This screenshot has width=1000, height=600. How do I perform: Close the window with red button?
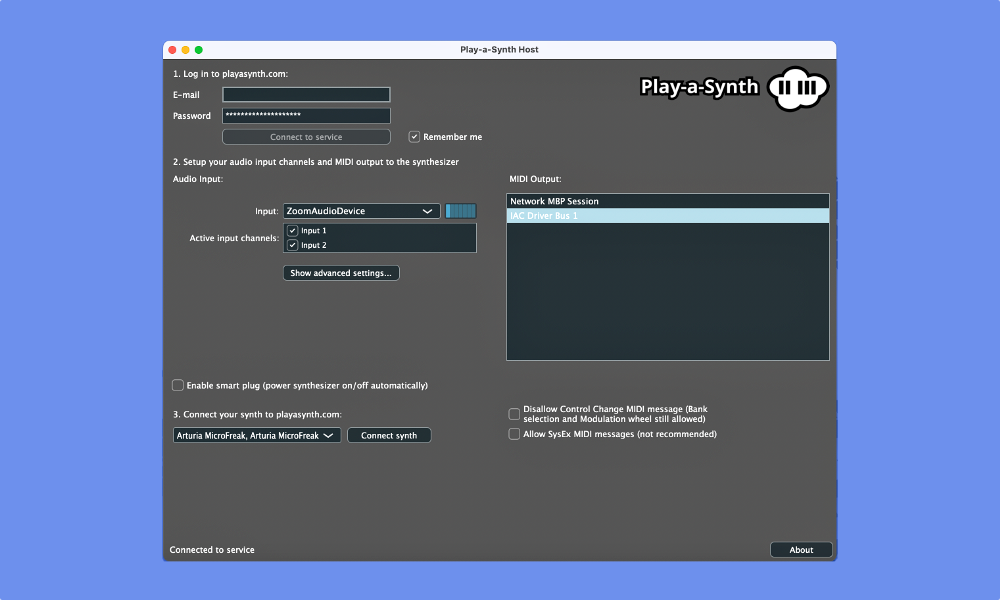172,50
